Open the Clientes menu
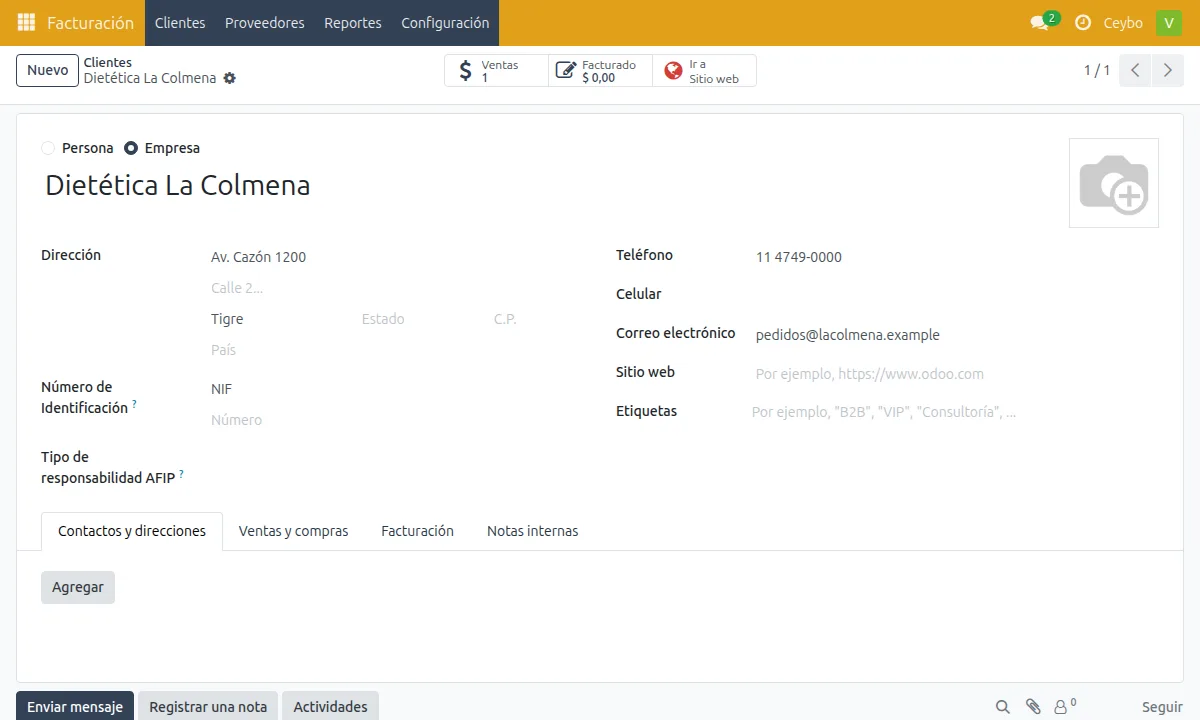Image resolution: width=1200 pixels, height=720 pixels. click(180, 23)
